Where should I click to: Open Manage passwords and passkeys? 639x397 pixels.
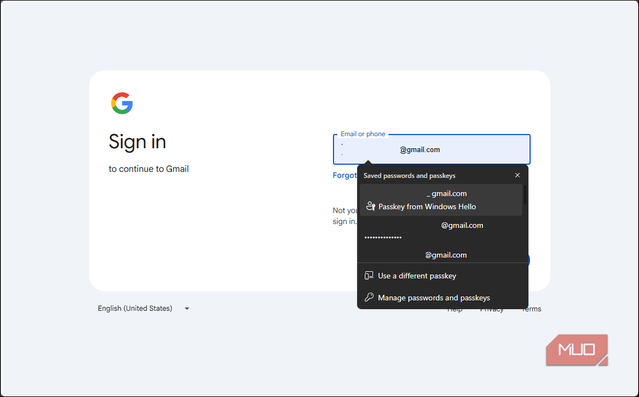[443, 298]
